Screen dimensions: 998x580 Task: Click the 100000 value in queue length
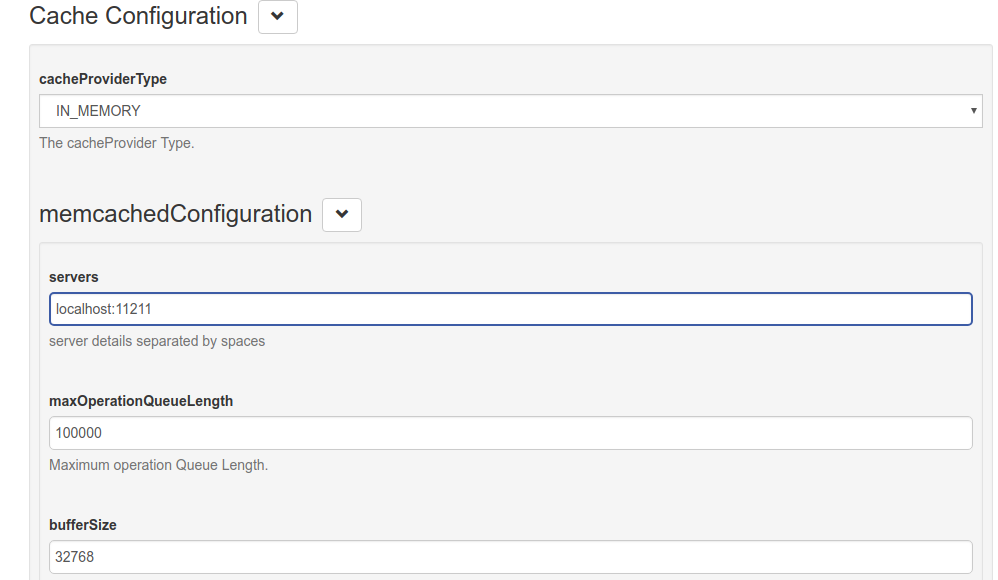click(79, 433)
